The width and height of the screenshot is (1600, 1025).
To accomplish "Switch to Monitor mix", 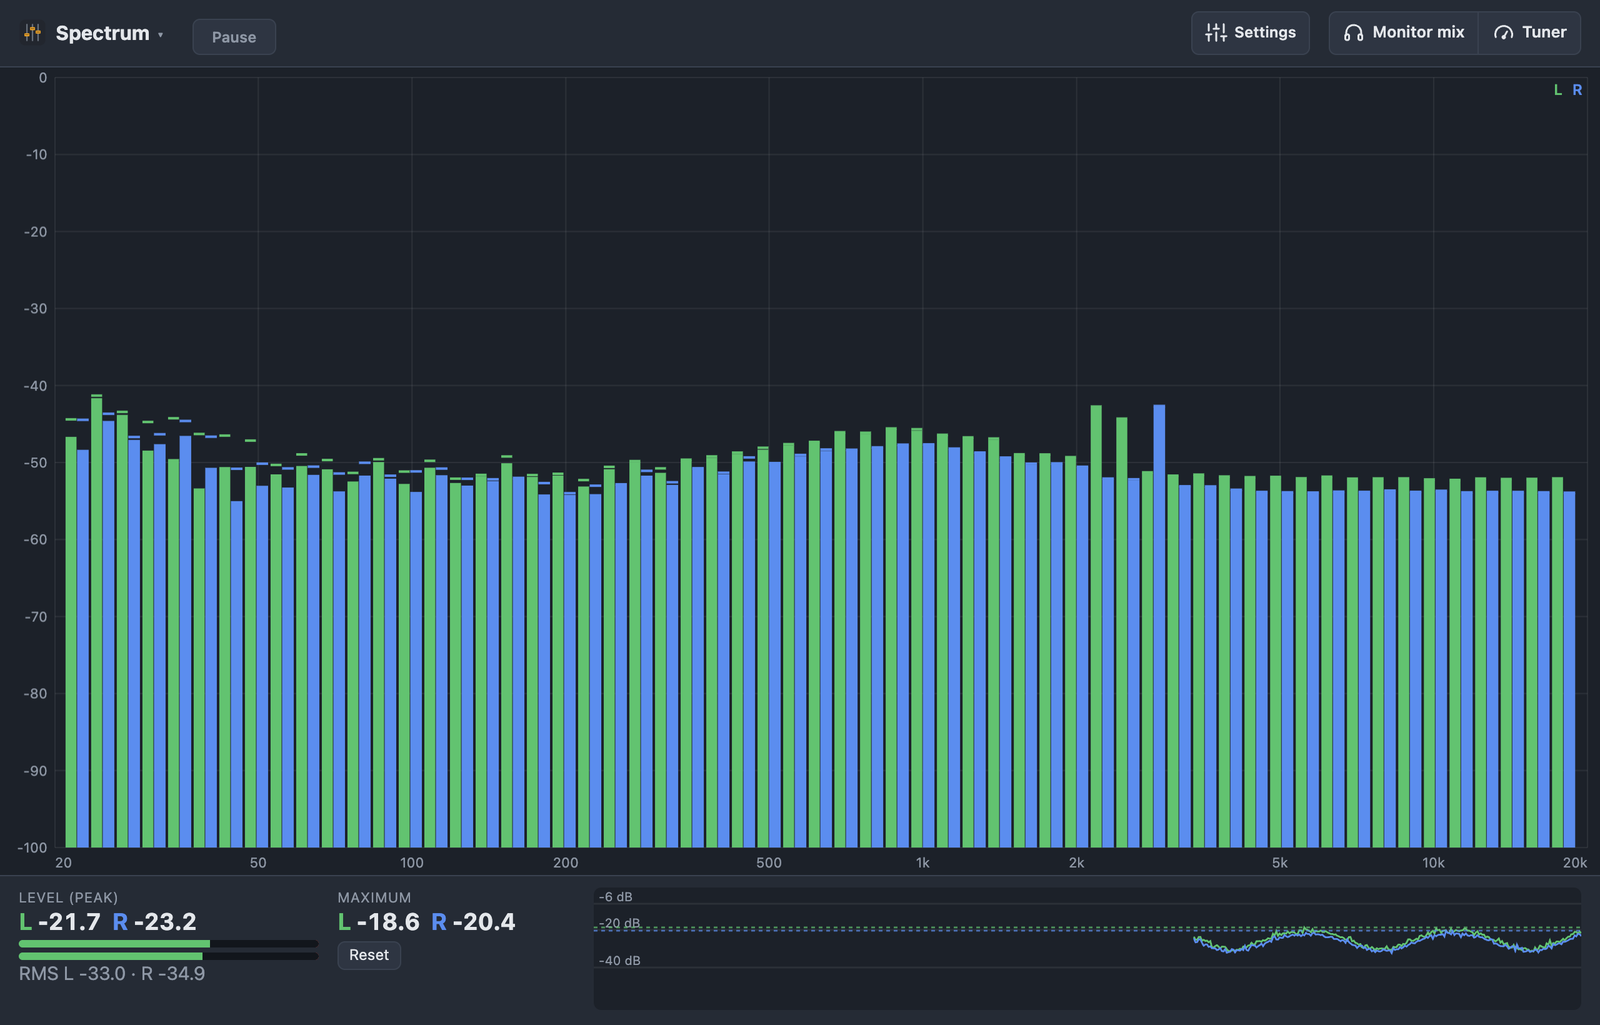I will pos(1404,33).
